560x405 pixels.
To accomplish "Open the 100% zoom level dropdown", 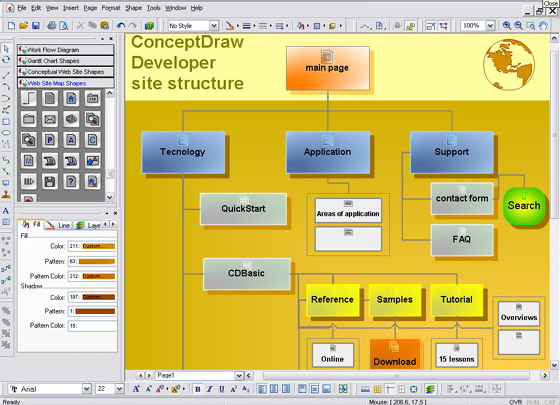I will (490, 26).
